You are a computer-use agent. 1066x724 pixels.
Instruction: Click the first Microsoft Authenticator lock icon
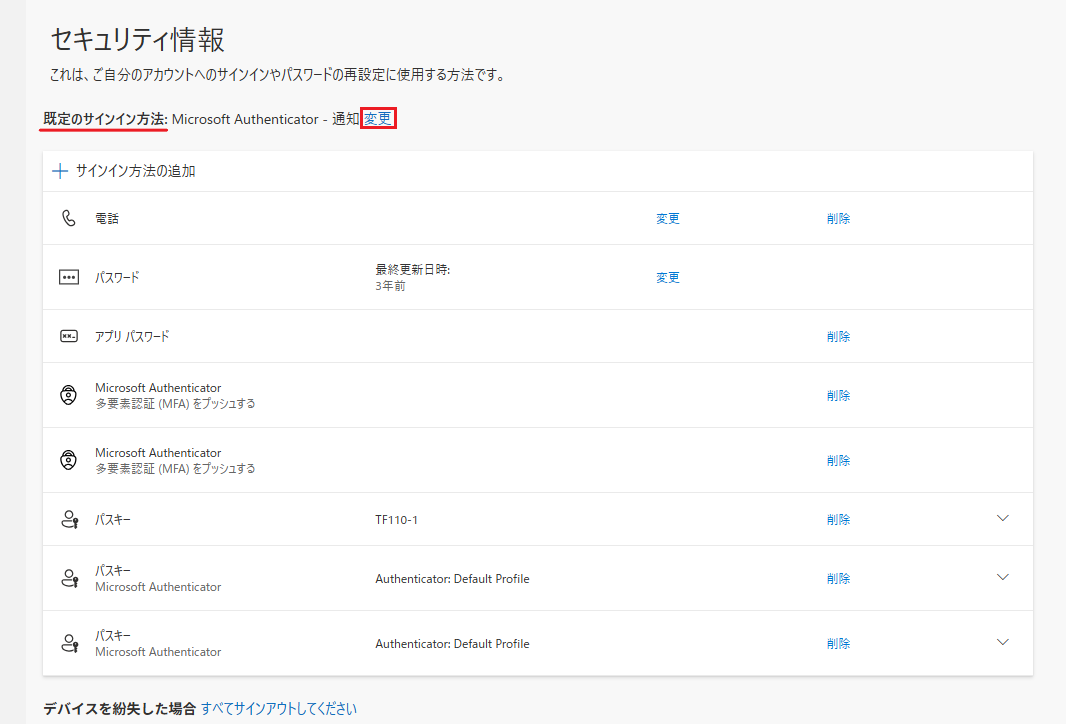point(69,395)
